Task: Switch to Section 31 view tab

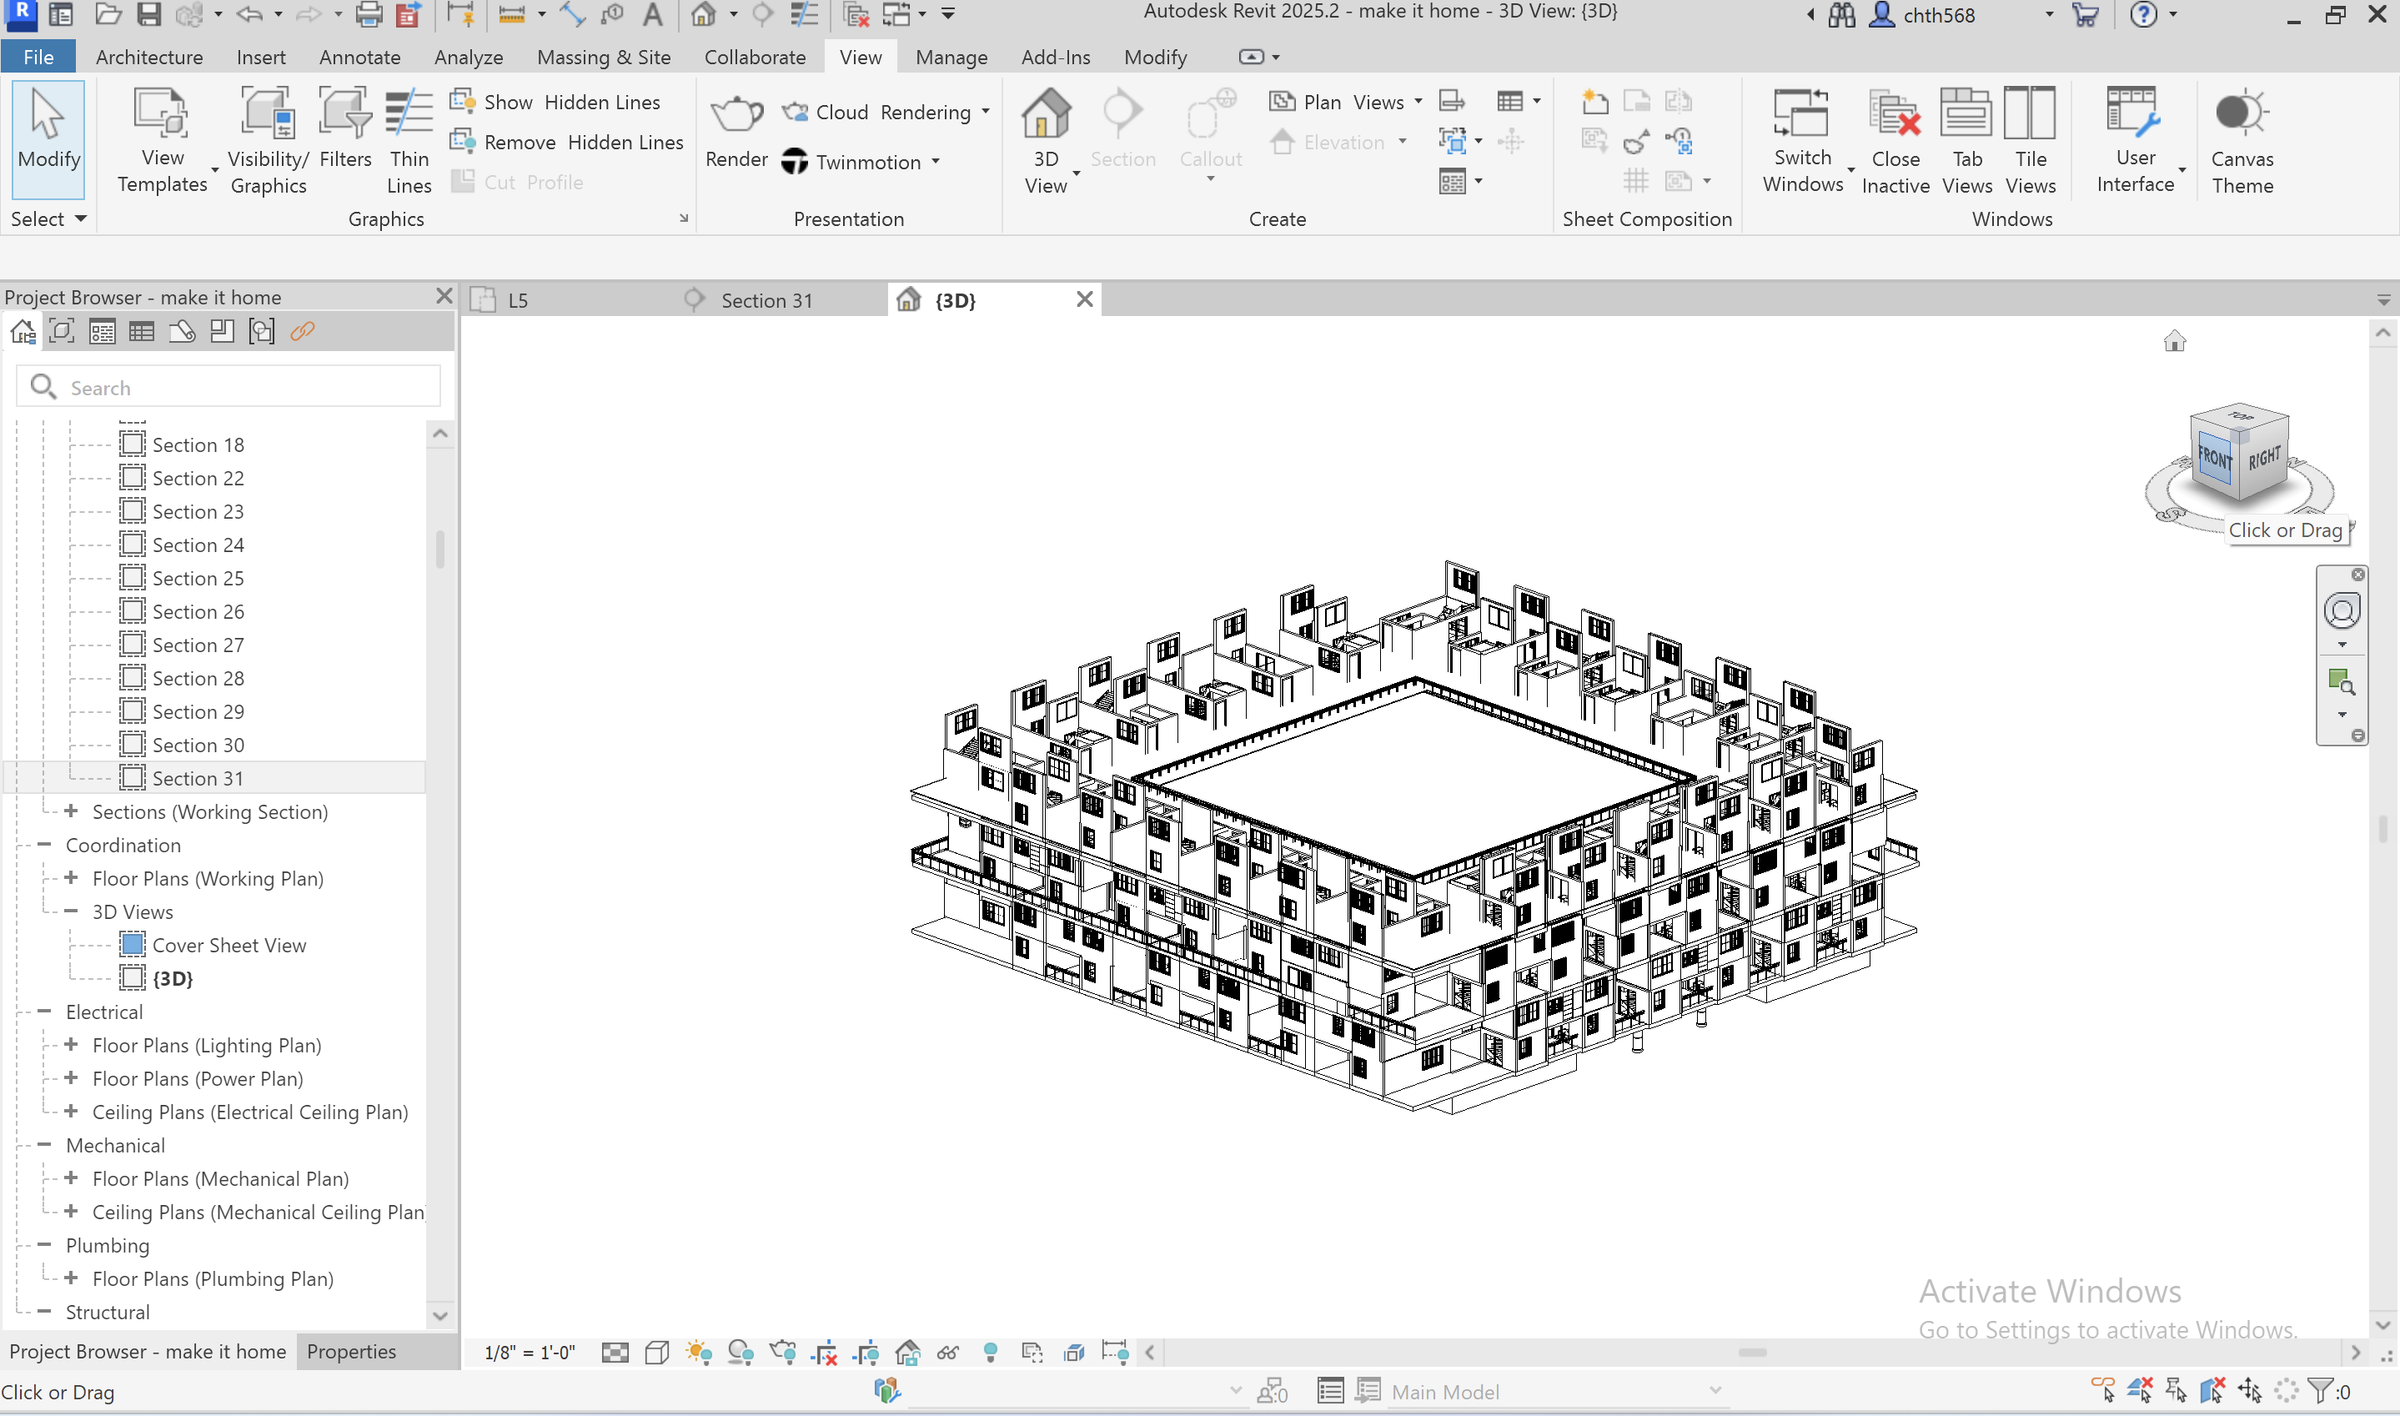Action: (766, 300)
